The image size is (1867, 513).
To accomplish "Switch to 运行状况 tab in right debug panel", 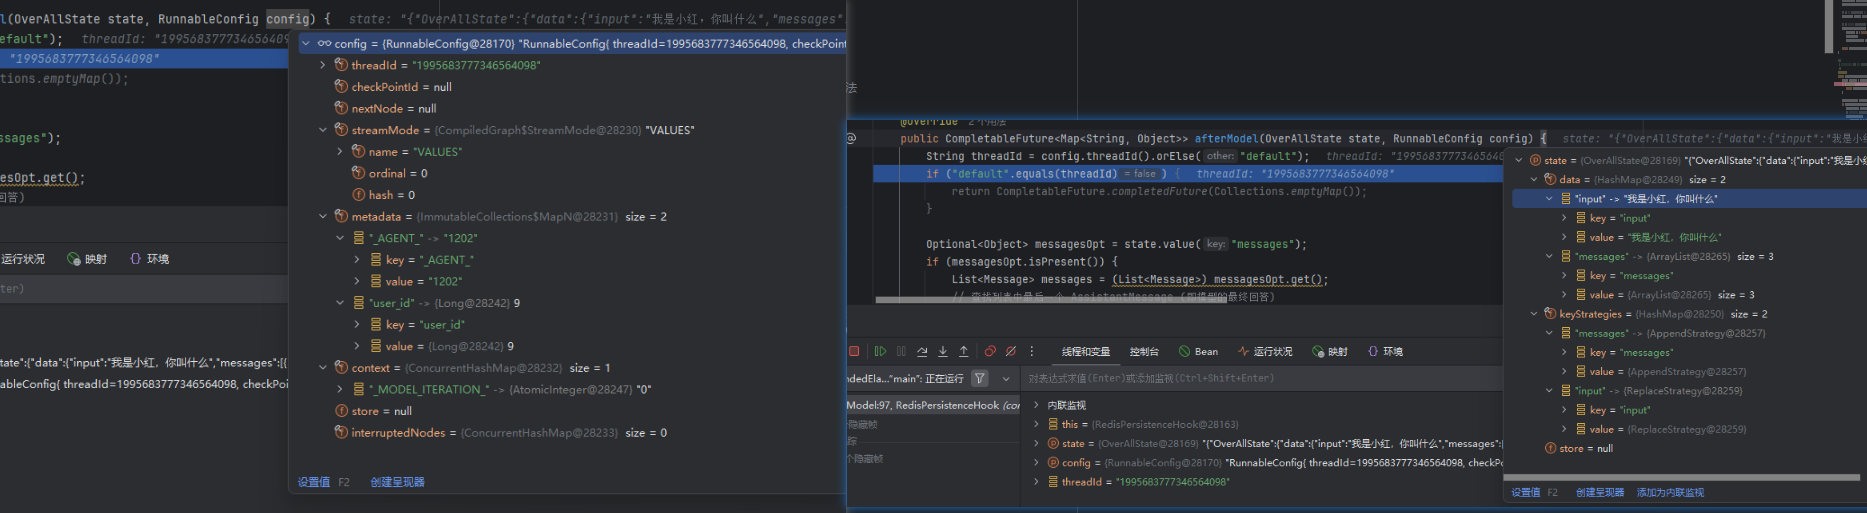I will click(1265, 352).
